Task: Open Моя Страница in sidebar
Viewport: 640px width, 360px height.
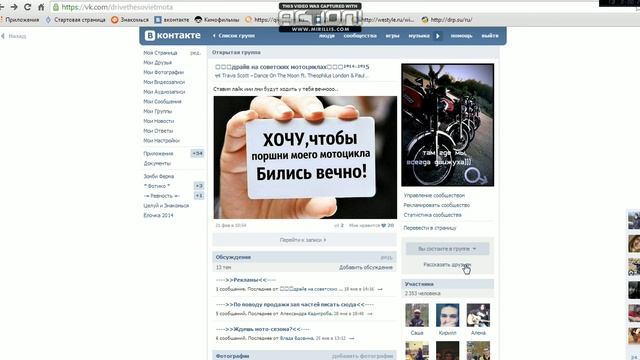Action: coord(160,53)
